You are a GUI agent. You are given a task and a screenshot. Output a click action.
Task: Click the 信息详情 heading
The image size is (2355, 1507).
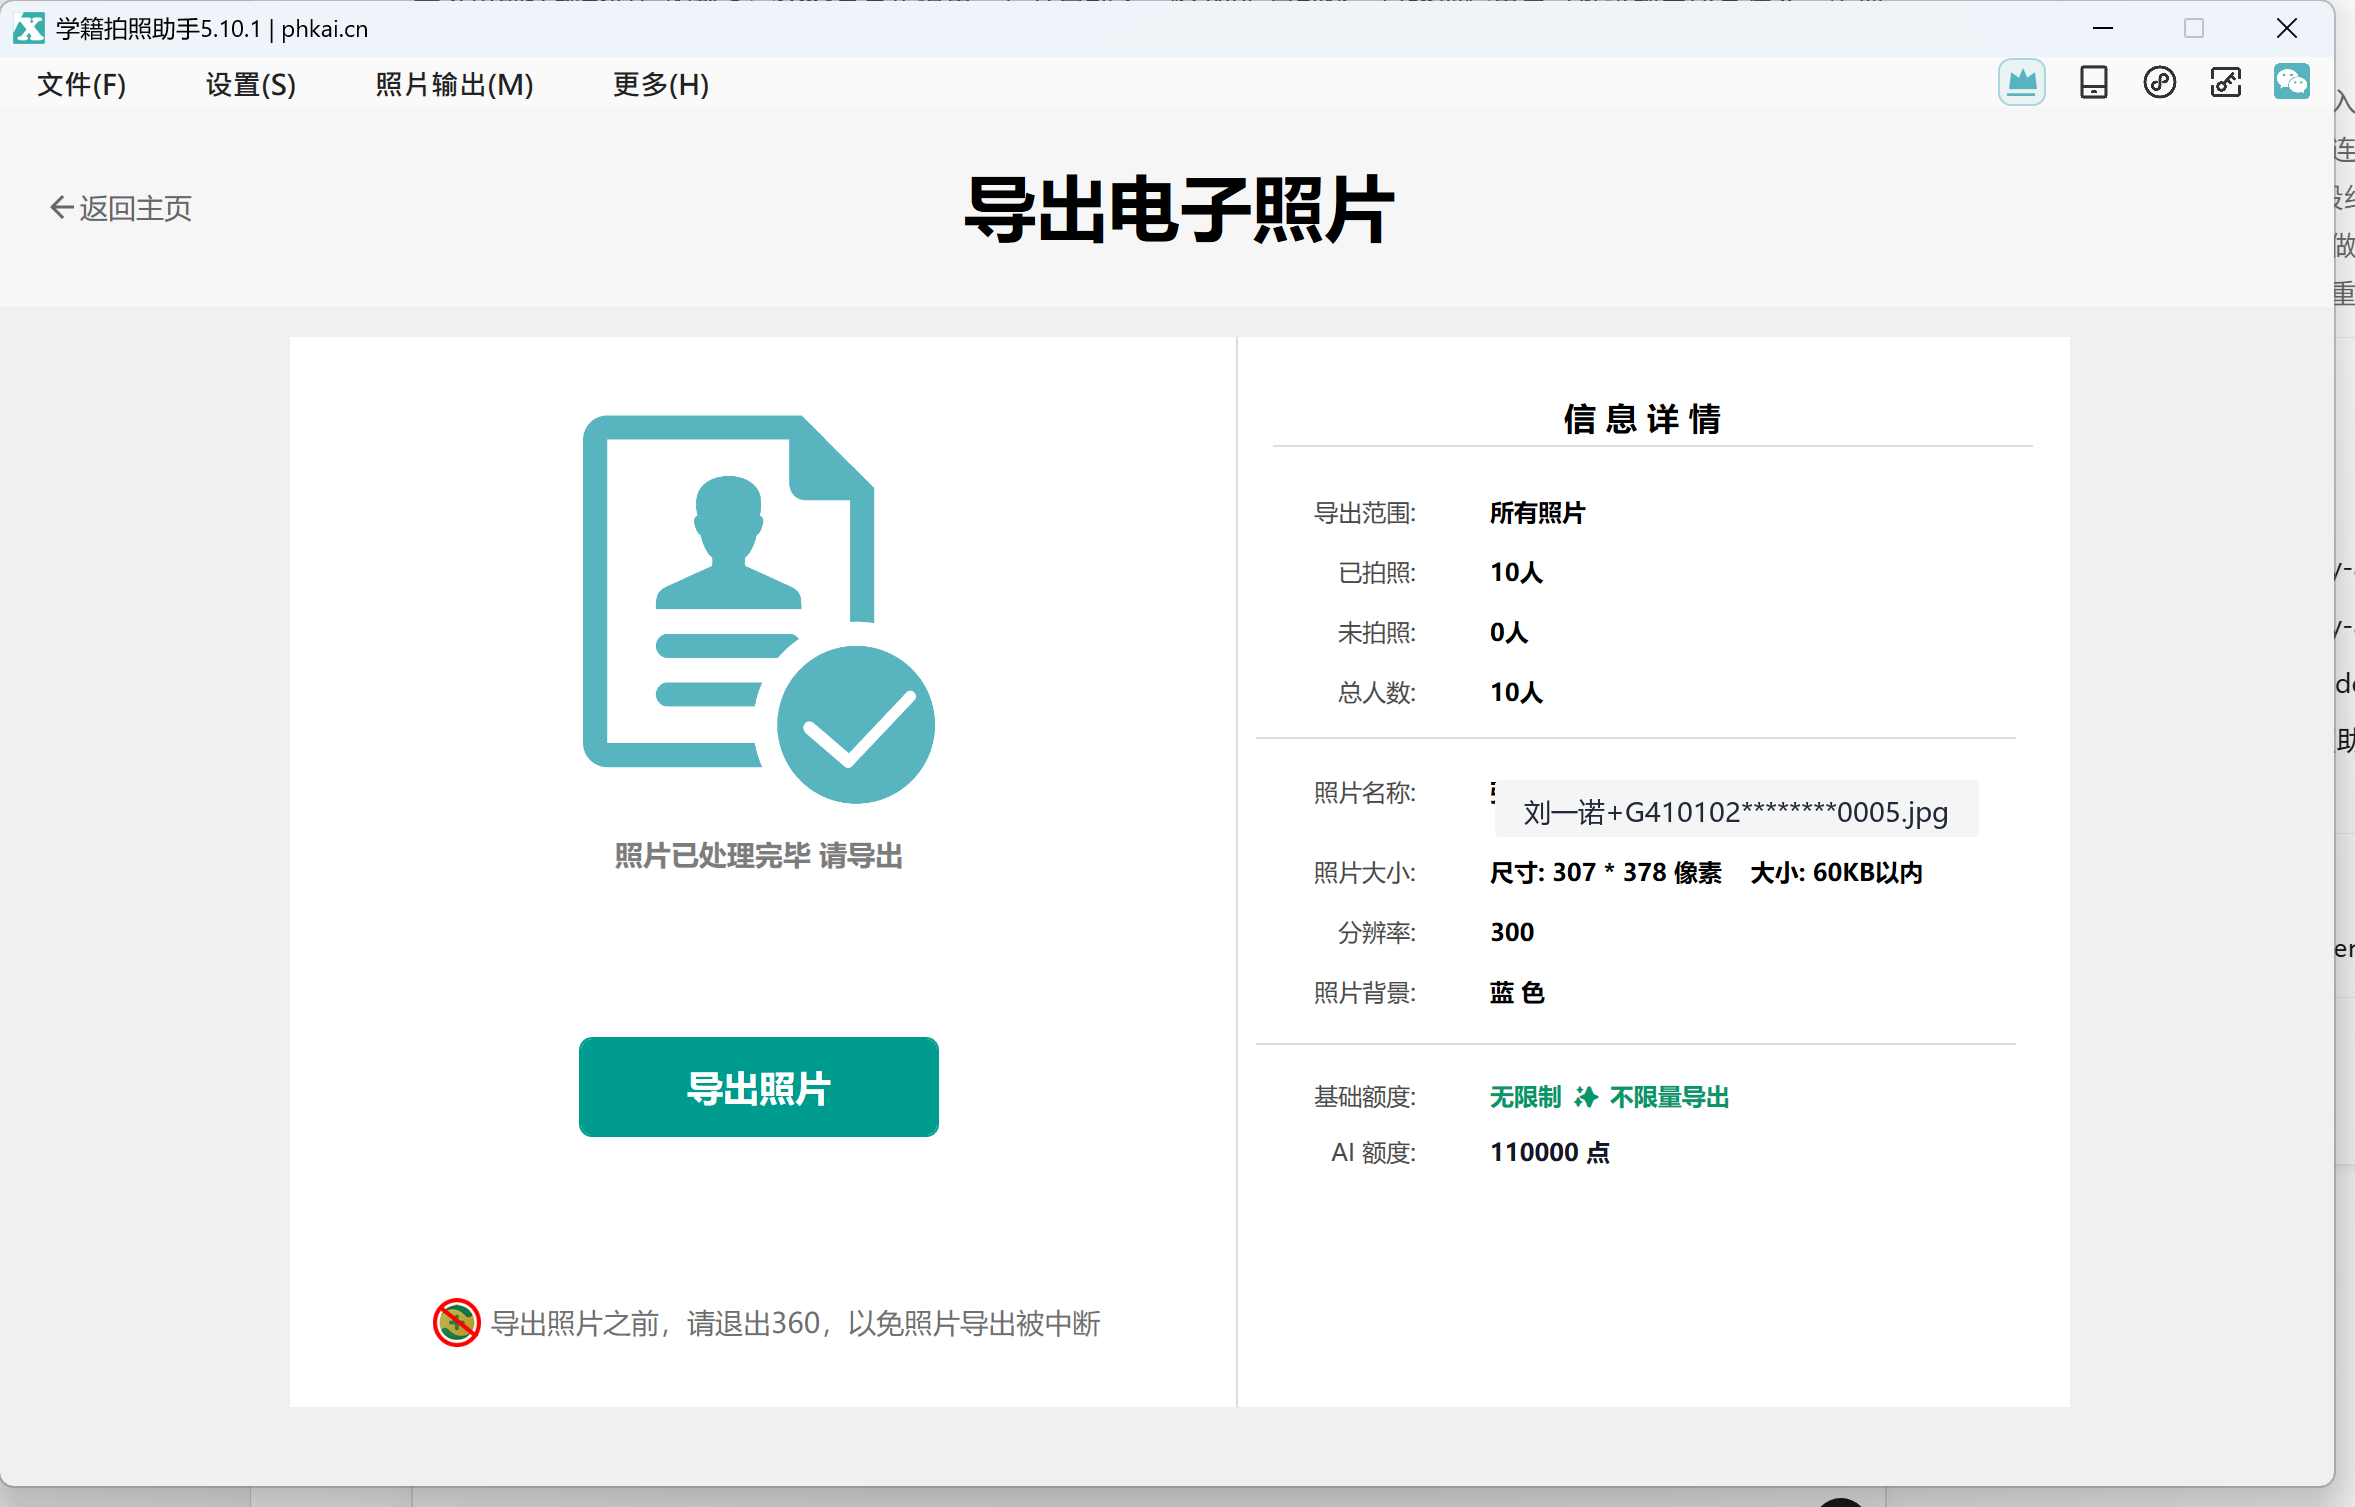pos(1642,419)
